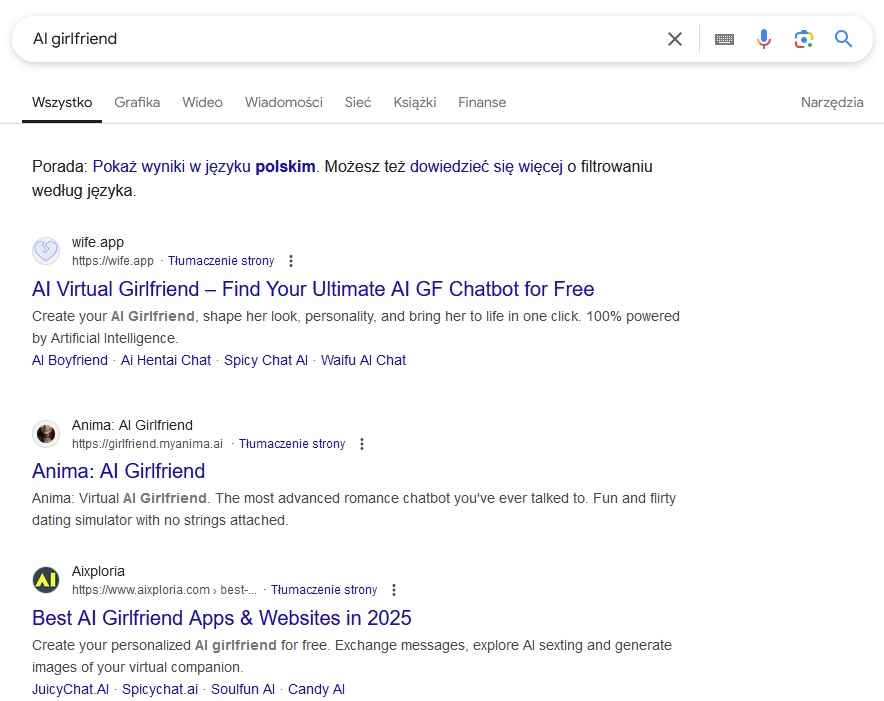The image size is (884, 701).
Task: Switch to the Finanse tab
Action: pos(482,103)
